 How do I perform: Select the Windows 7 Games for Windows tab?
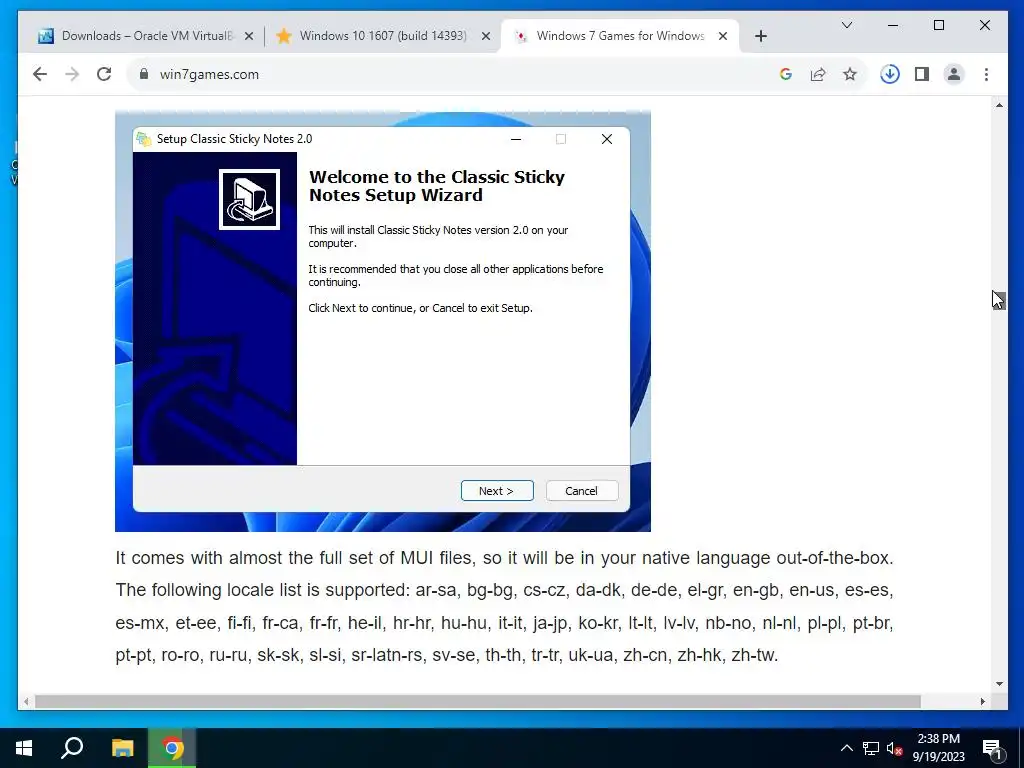tap(620, 36)
